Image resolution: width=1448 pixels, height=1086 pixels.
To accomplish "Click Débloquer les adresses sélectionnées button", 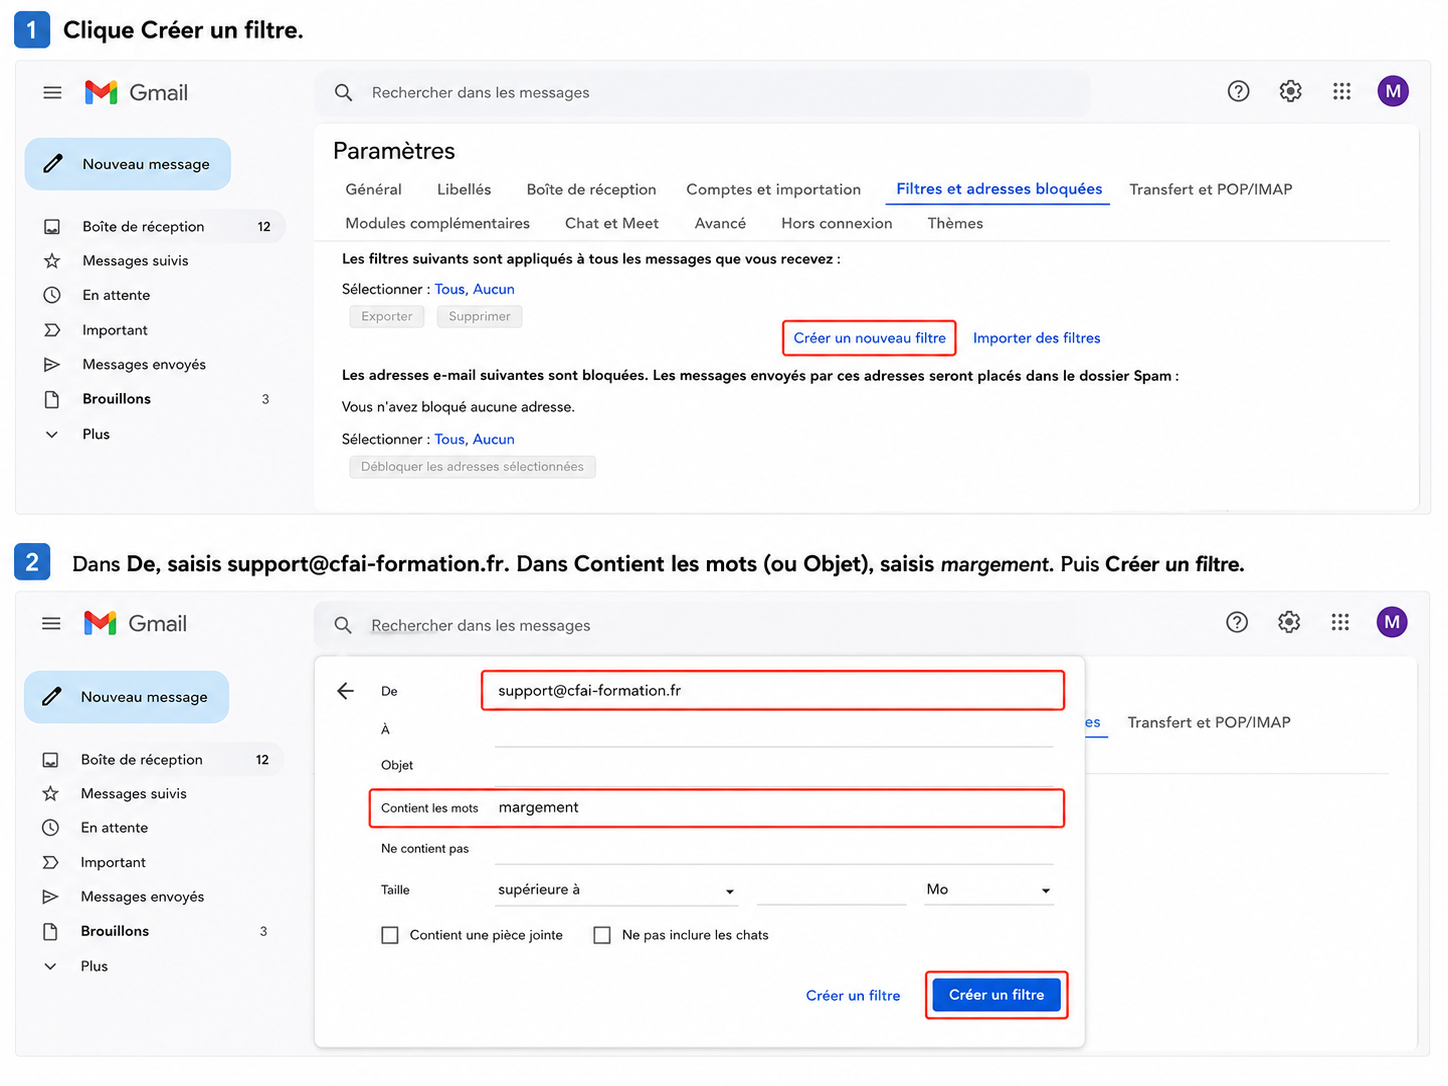I will point(472,467).
